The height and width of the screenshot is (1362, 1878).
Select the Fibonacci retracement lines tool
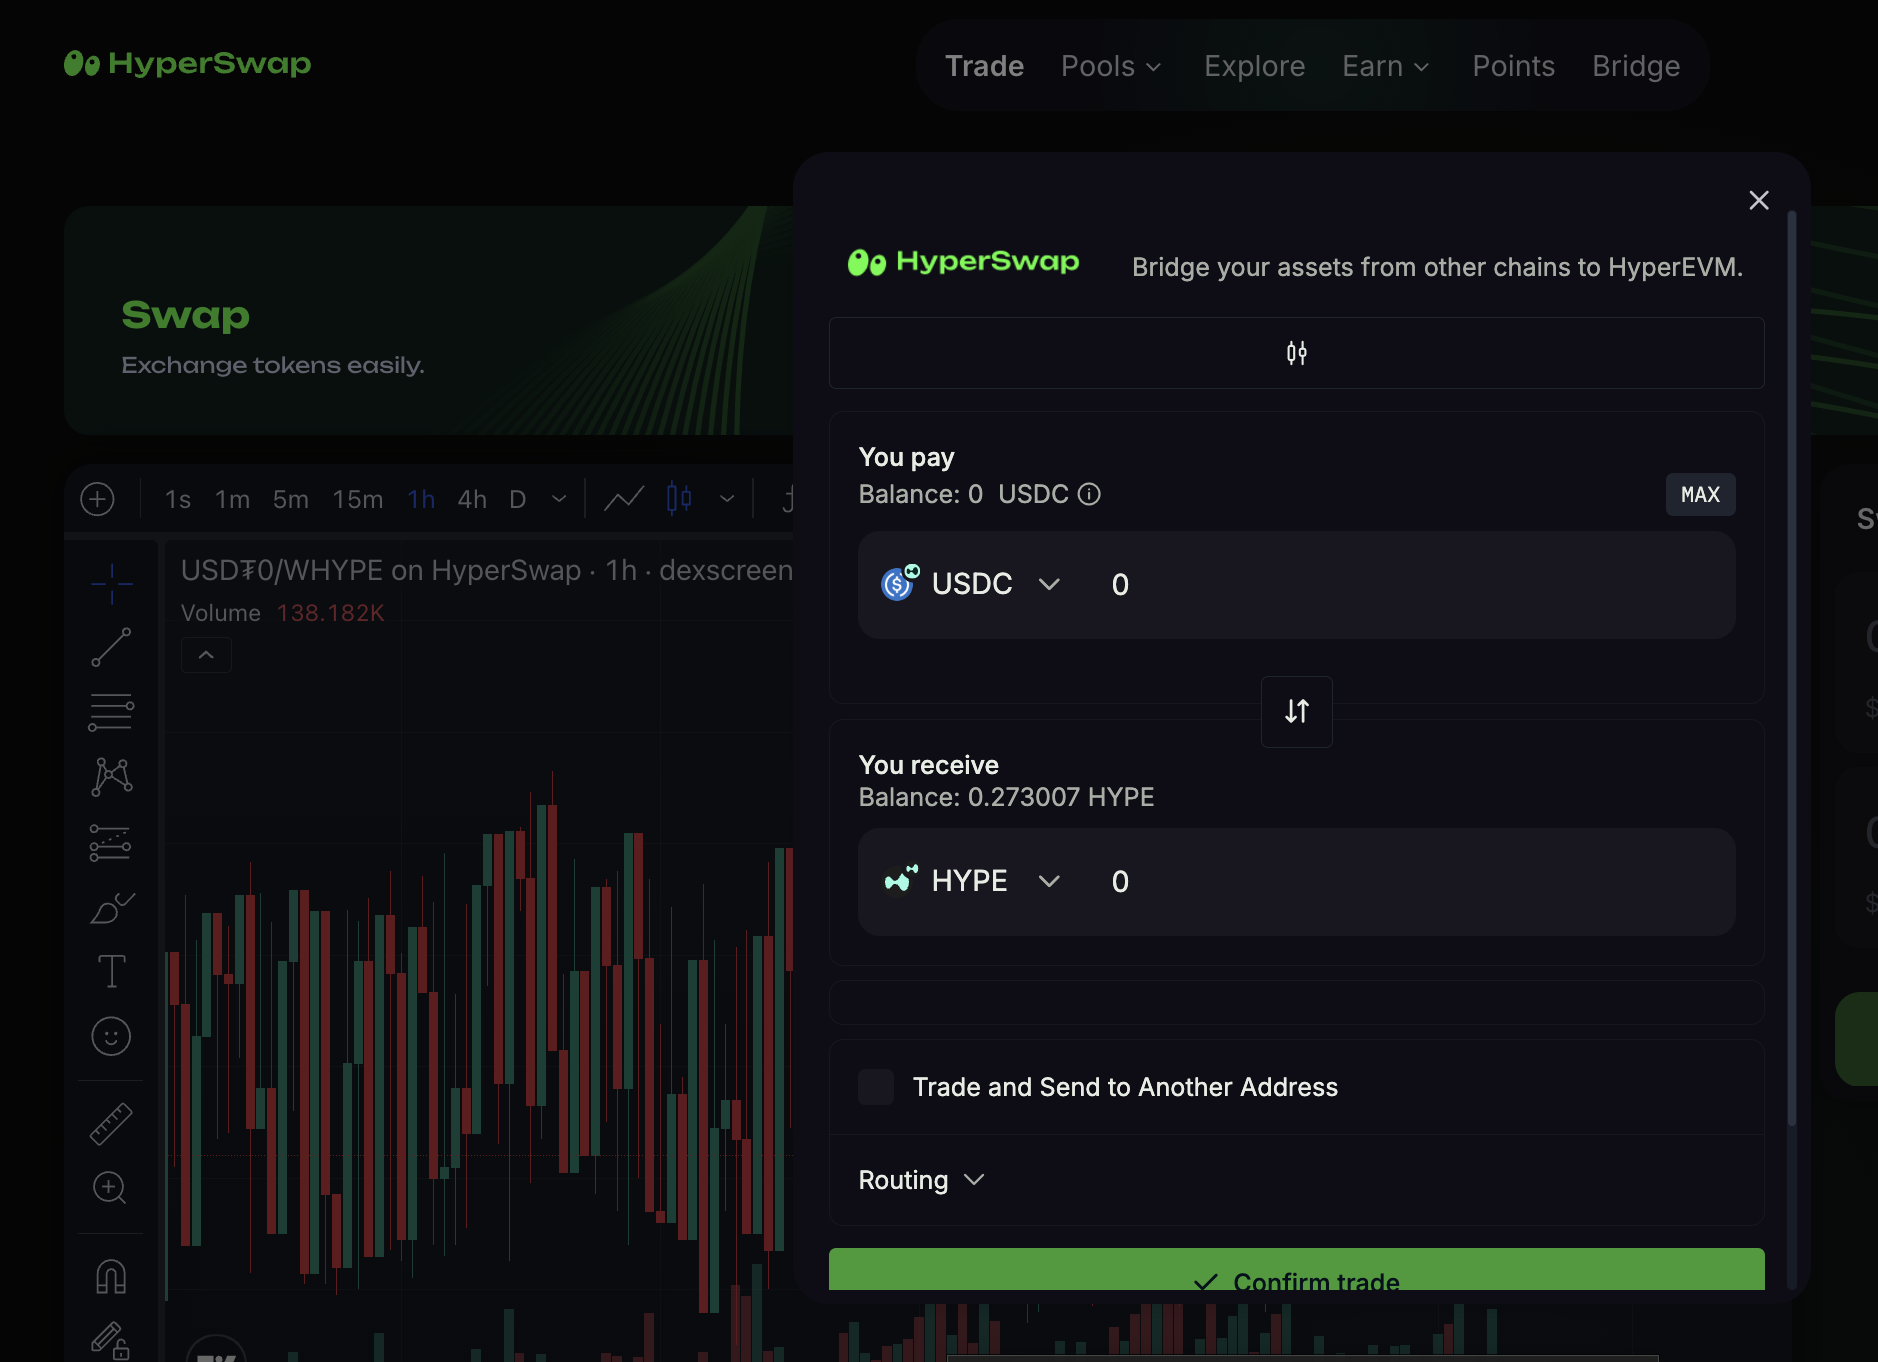click(x=111, y=712)
